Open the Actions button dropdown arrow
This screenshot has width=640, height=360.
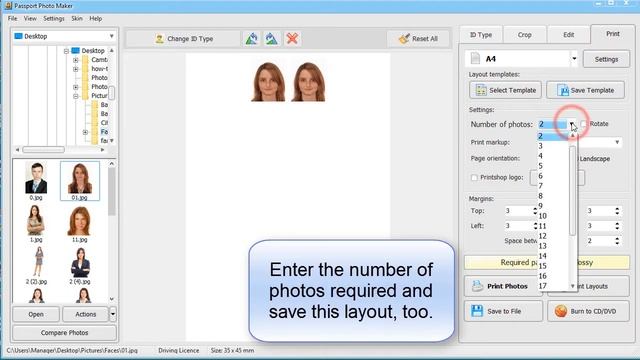[x=113, y=314]
